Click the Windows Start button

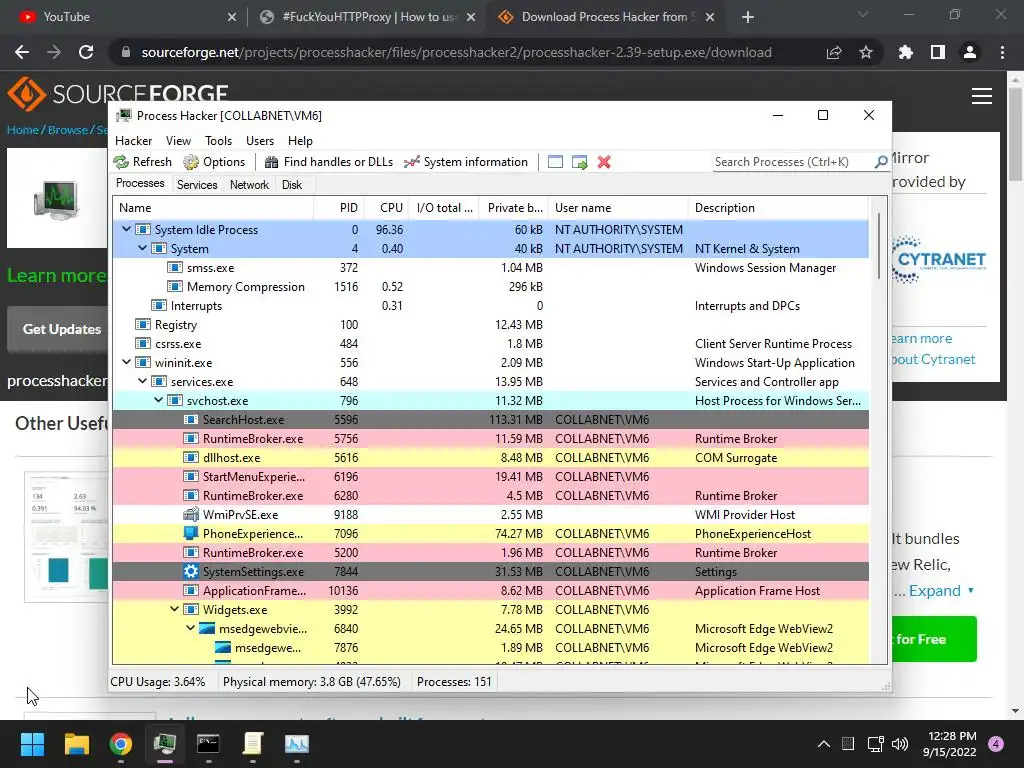point(32,744)
